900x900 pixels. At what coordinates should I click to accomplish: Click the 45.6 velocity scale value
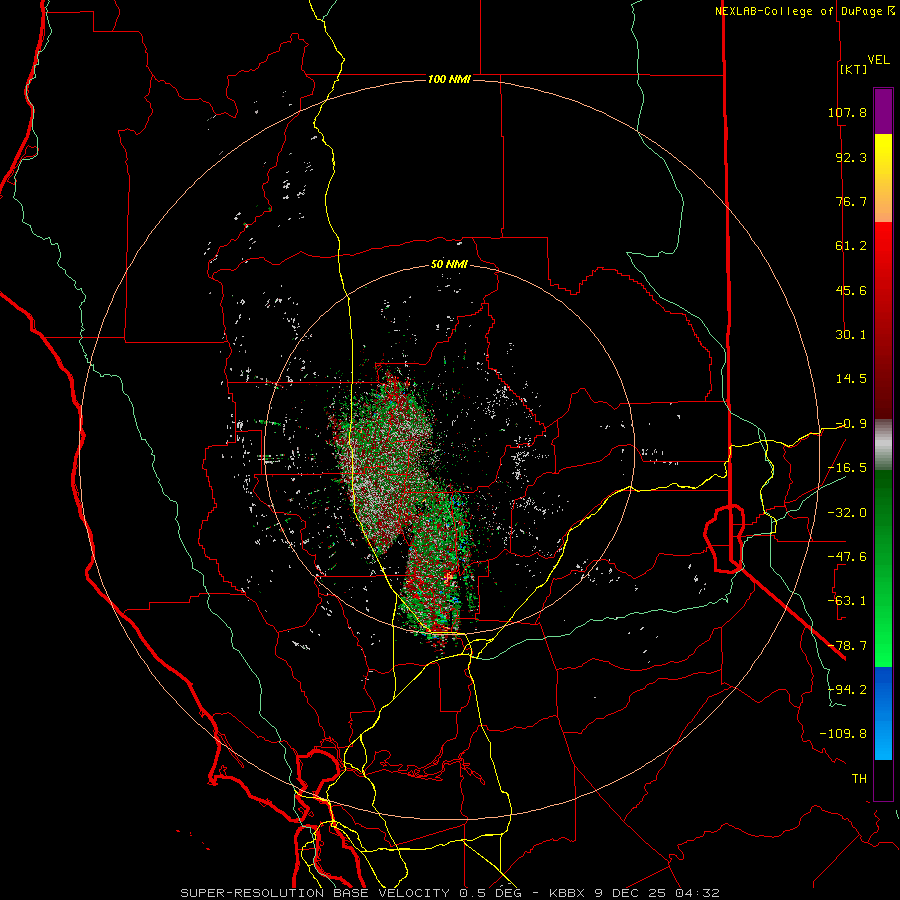851,290
